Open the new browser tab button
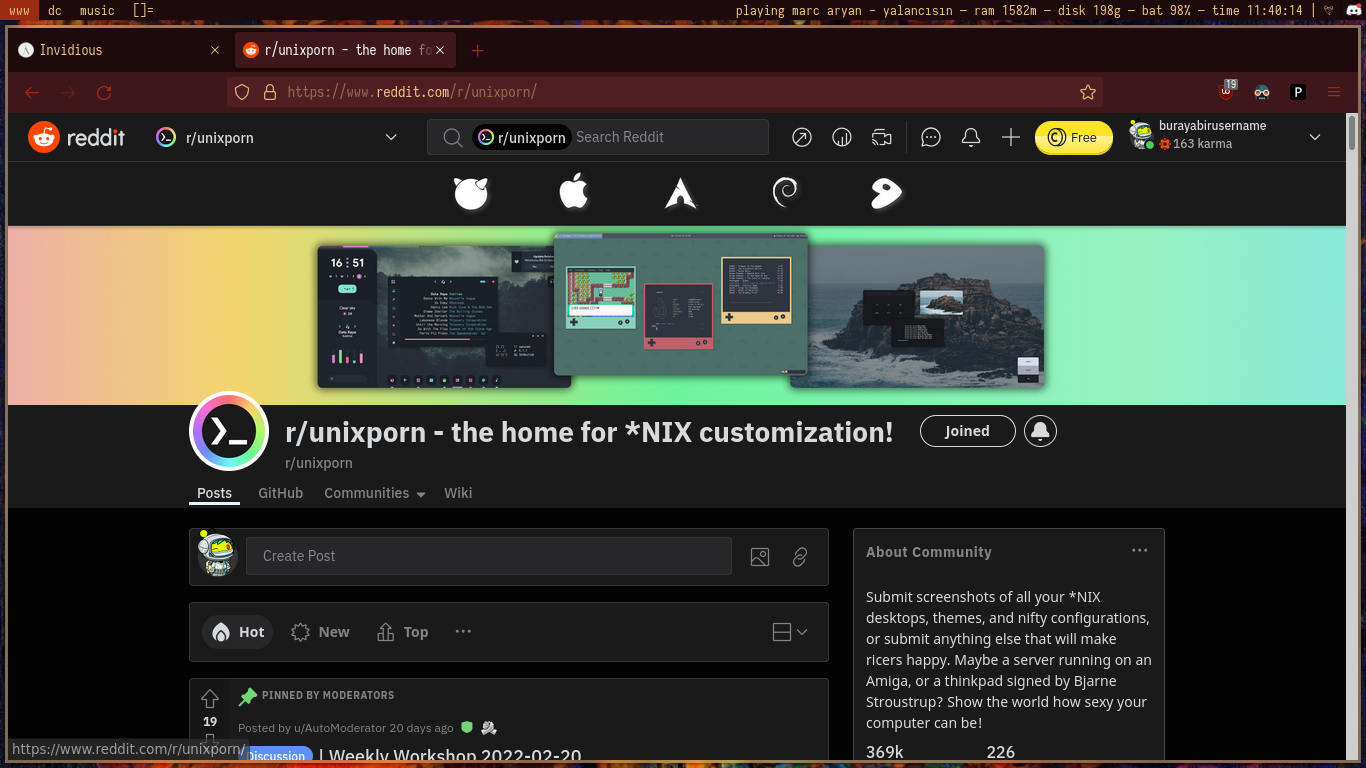Image resolution: width=1366 pixels, height=768 pixels. point(477,50)
